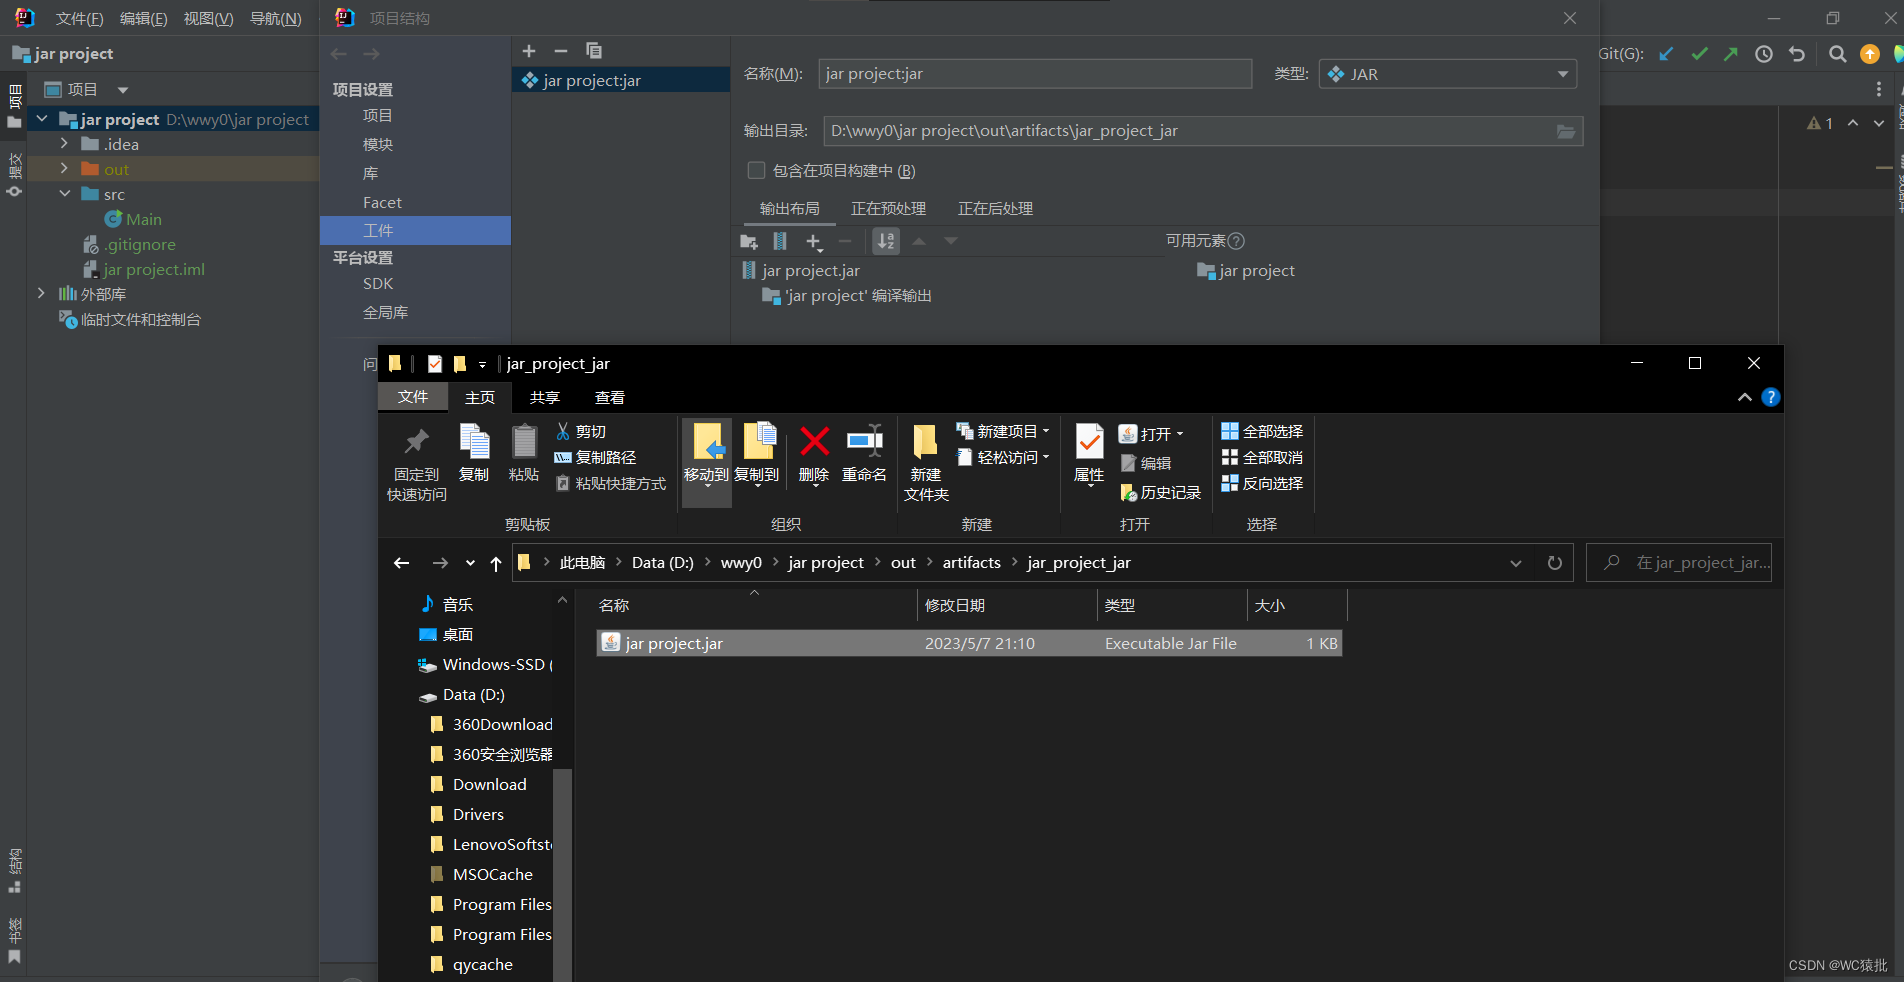The height and width of the screenshot is (982, 1904).
Task: Open the 文件(F) menu
Action: 77,17
